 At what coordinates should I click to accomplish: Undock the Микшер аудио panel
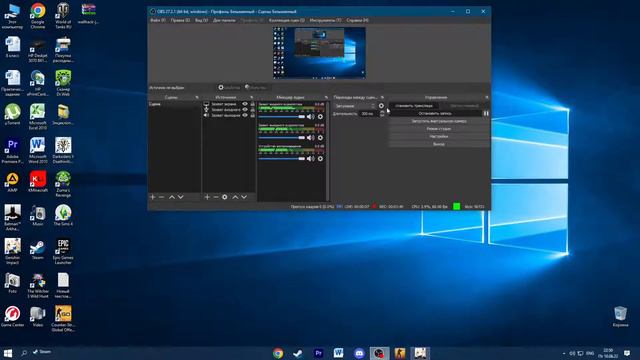click(x=326, y=98)
